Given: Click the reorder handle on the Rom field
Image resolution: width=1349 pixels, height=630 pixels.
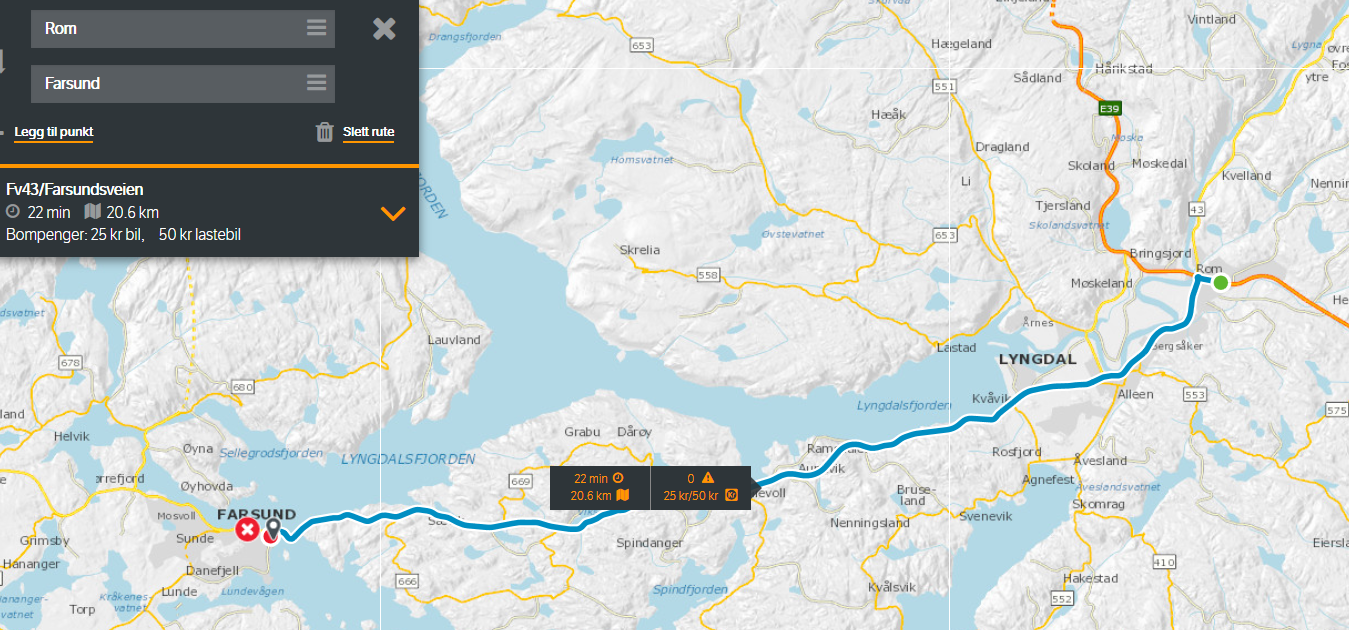Looking at the screenshot, I should click(x=316, y=28).
